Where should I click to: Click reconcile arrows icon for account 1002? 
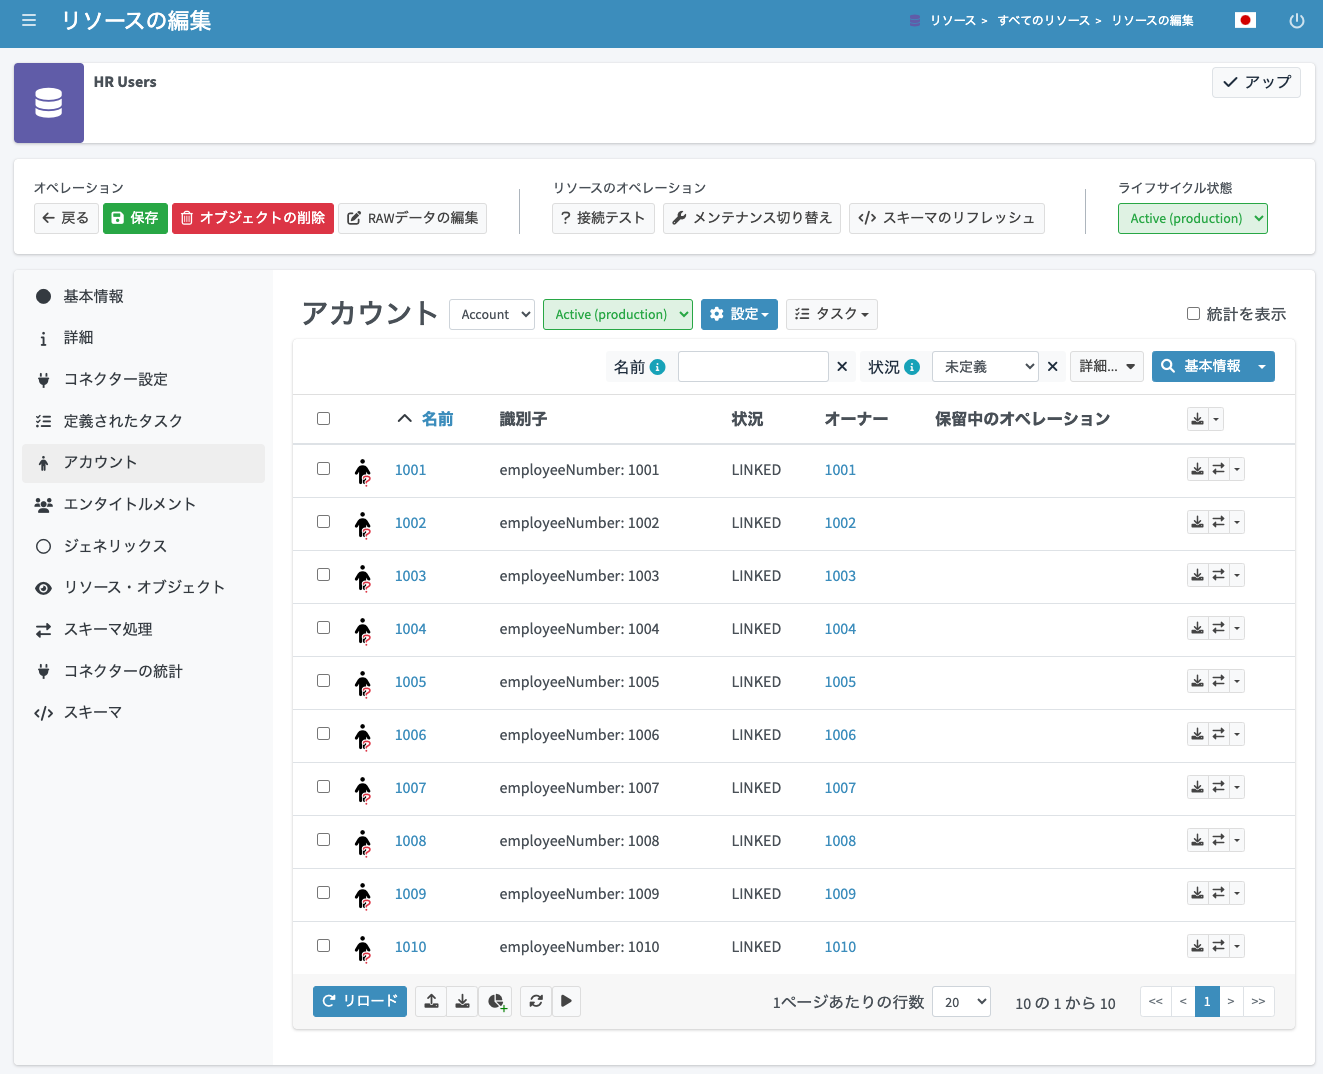[x=1218, y=522]
